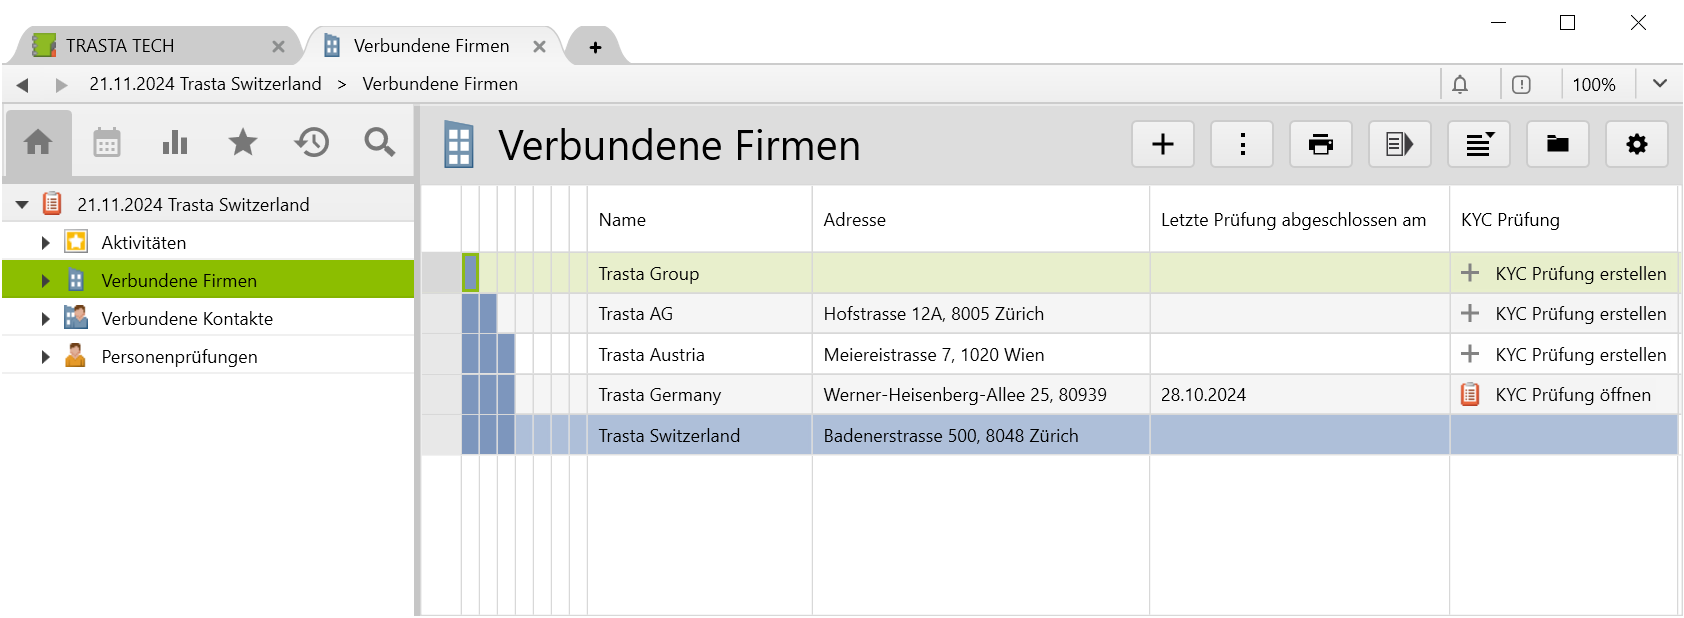
Task: Open the settings gear button
Action: pyautogui.click(x=1637, y=145)
